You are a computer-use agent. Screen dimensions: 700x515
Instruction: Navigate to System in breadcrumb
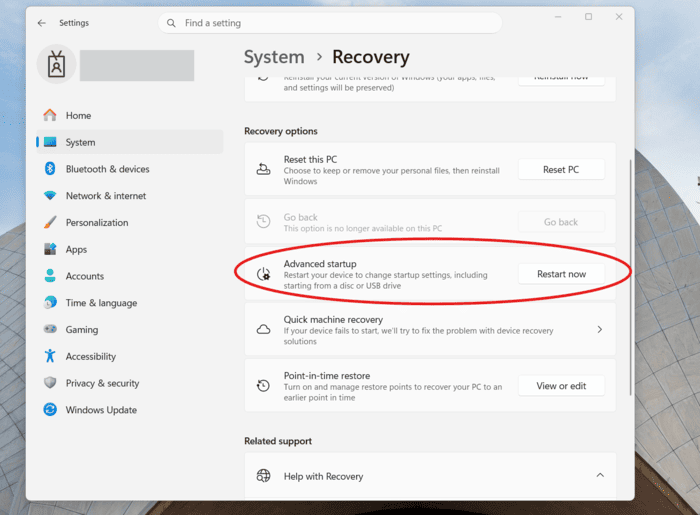274,57
